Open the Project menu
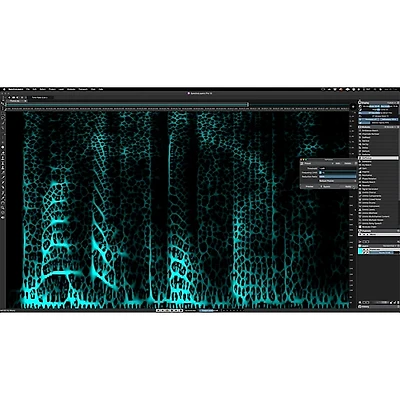 tap(52, 89)
